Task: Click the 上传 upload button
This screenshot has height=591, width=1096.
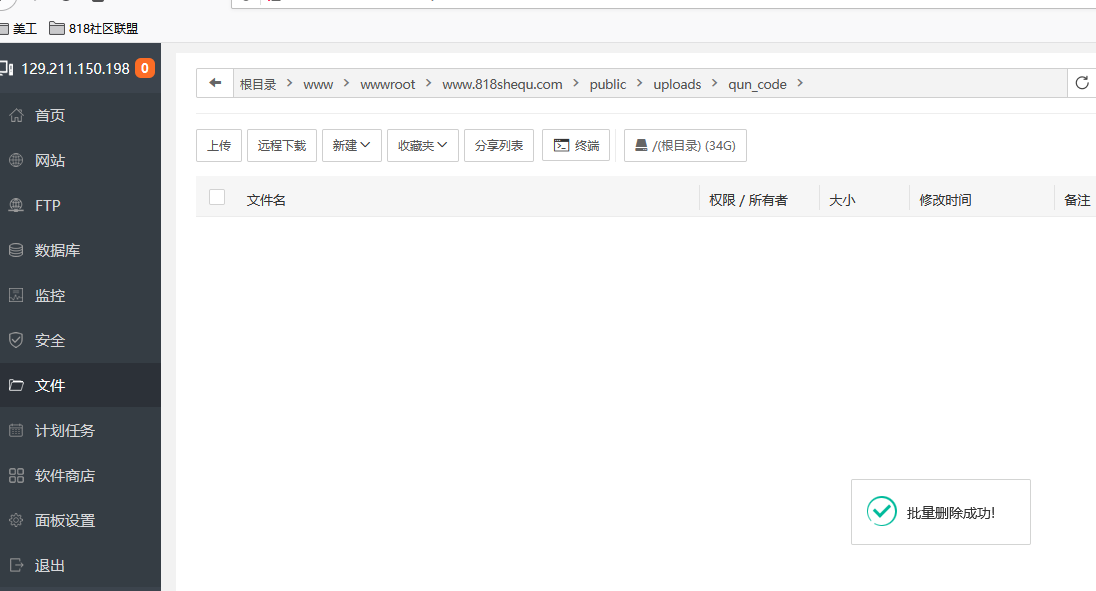Action: click(219, 145)
